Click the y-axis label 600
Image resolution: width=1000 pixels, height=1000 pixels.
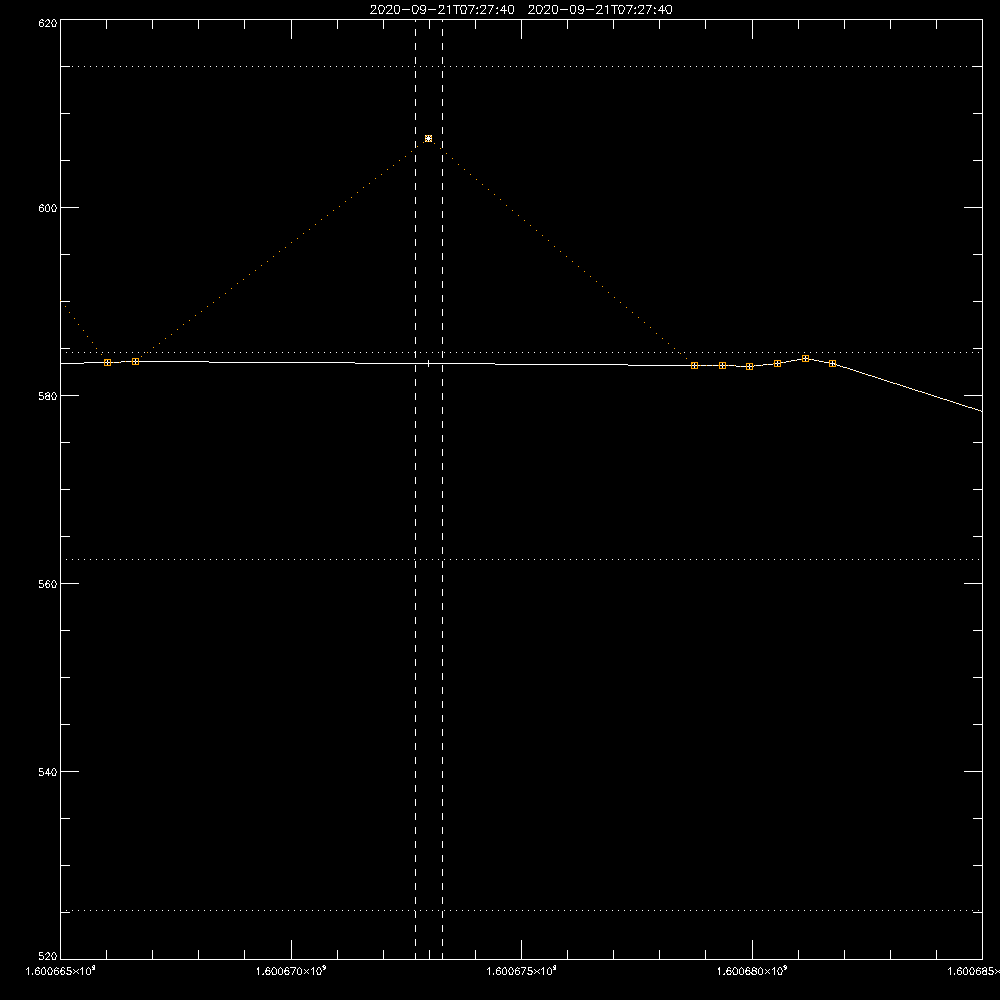48,208
